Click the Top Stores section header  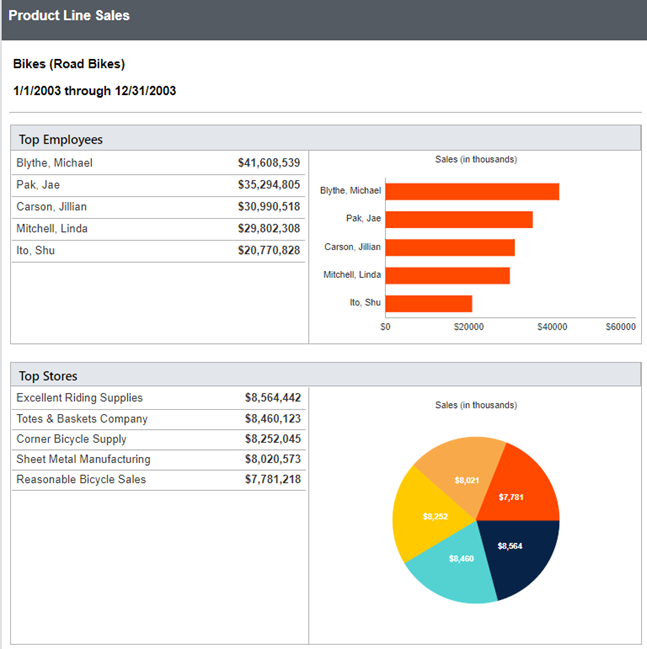(x=48, y=376)
